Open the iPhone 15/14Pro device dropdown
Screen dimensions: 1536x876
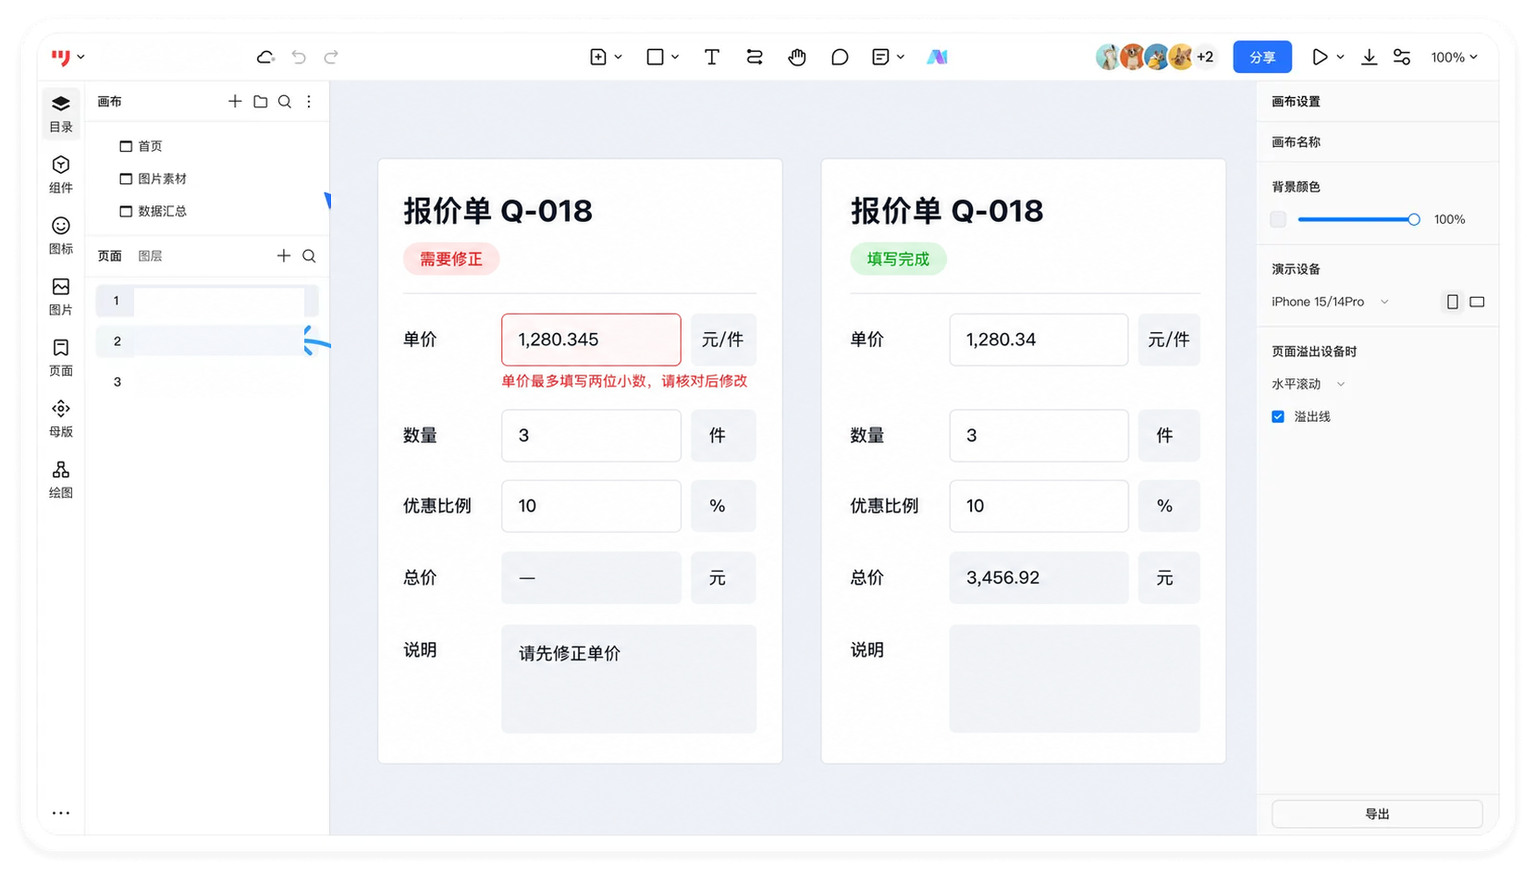click(x=1330, y=301)
